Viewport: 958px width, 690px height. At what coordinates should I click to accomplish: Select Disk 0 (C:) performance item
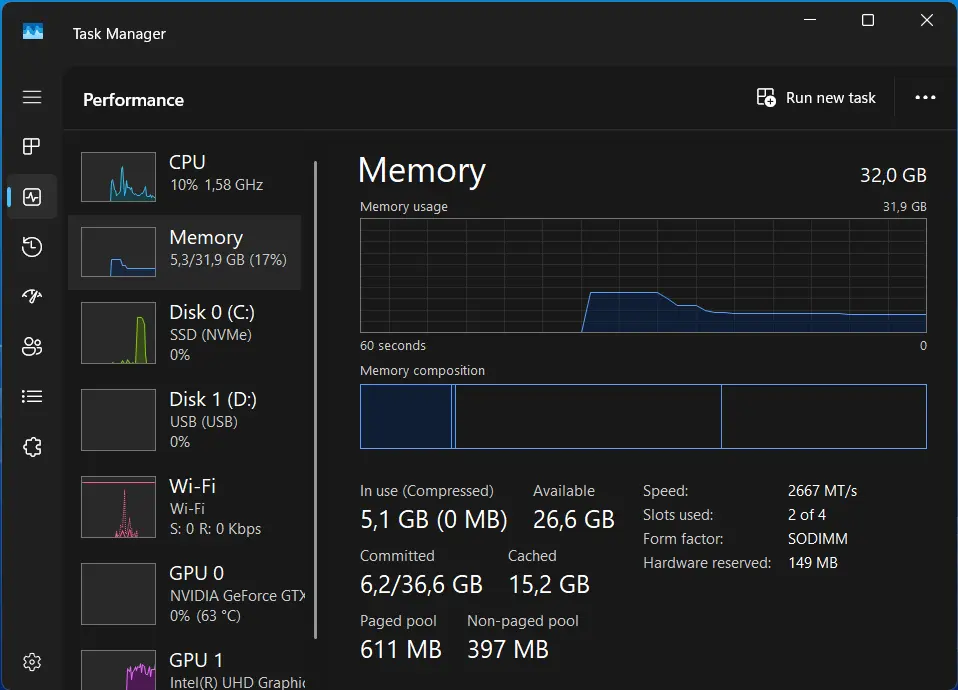[x=185, y=333]
